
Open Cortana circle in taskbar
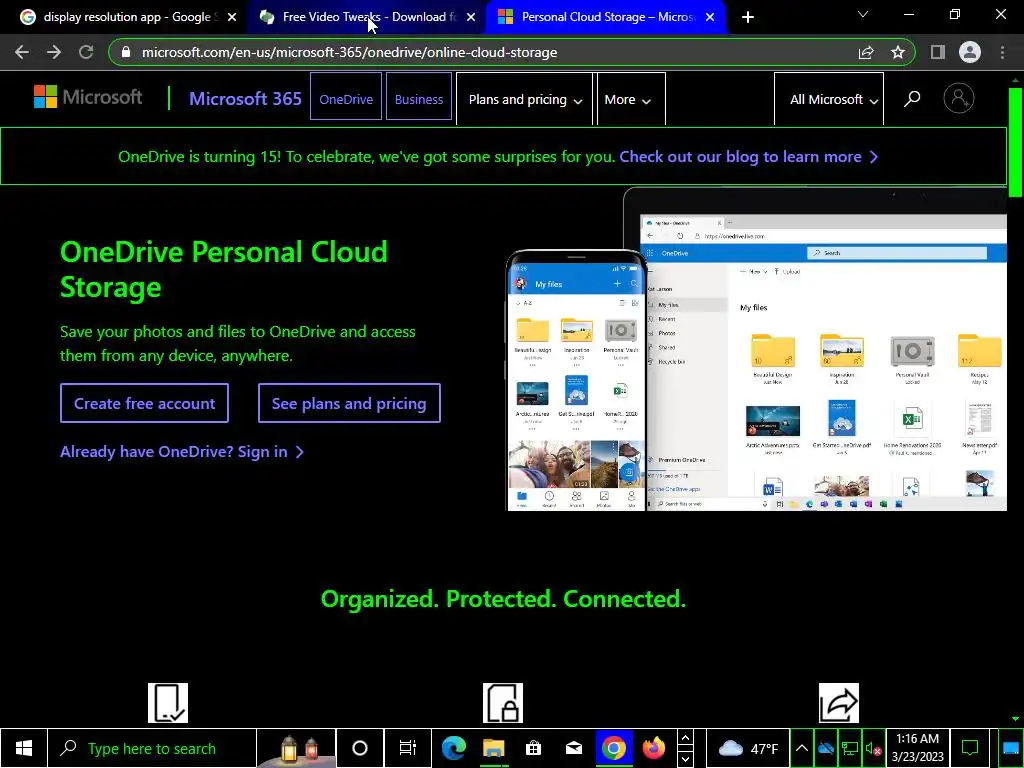coord(360,748)
